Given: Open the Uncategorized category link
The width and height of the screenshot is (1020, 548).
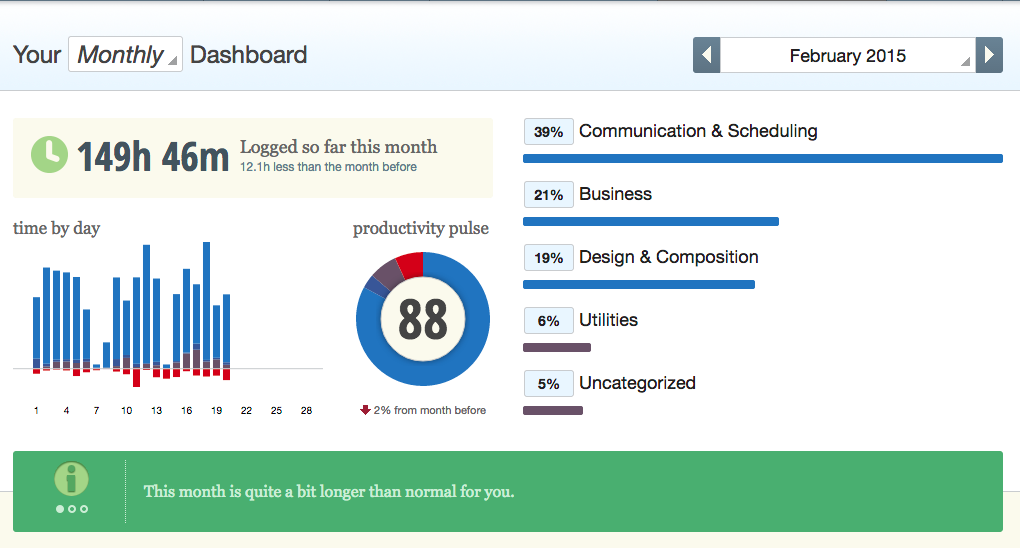Looking at the screenshot, I should [x=637, y=383].
